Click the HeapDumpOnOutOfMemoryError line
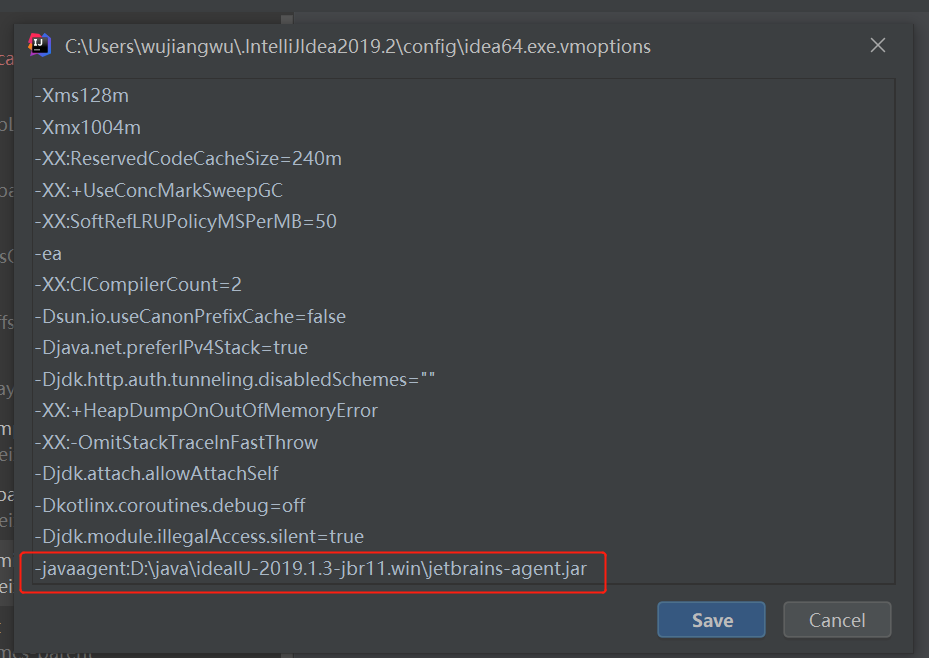 pos(206,410)
